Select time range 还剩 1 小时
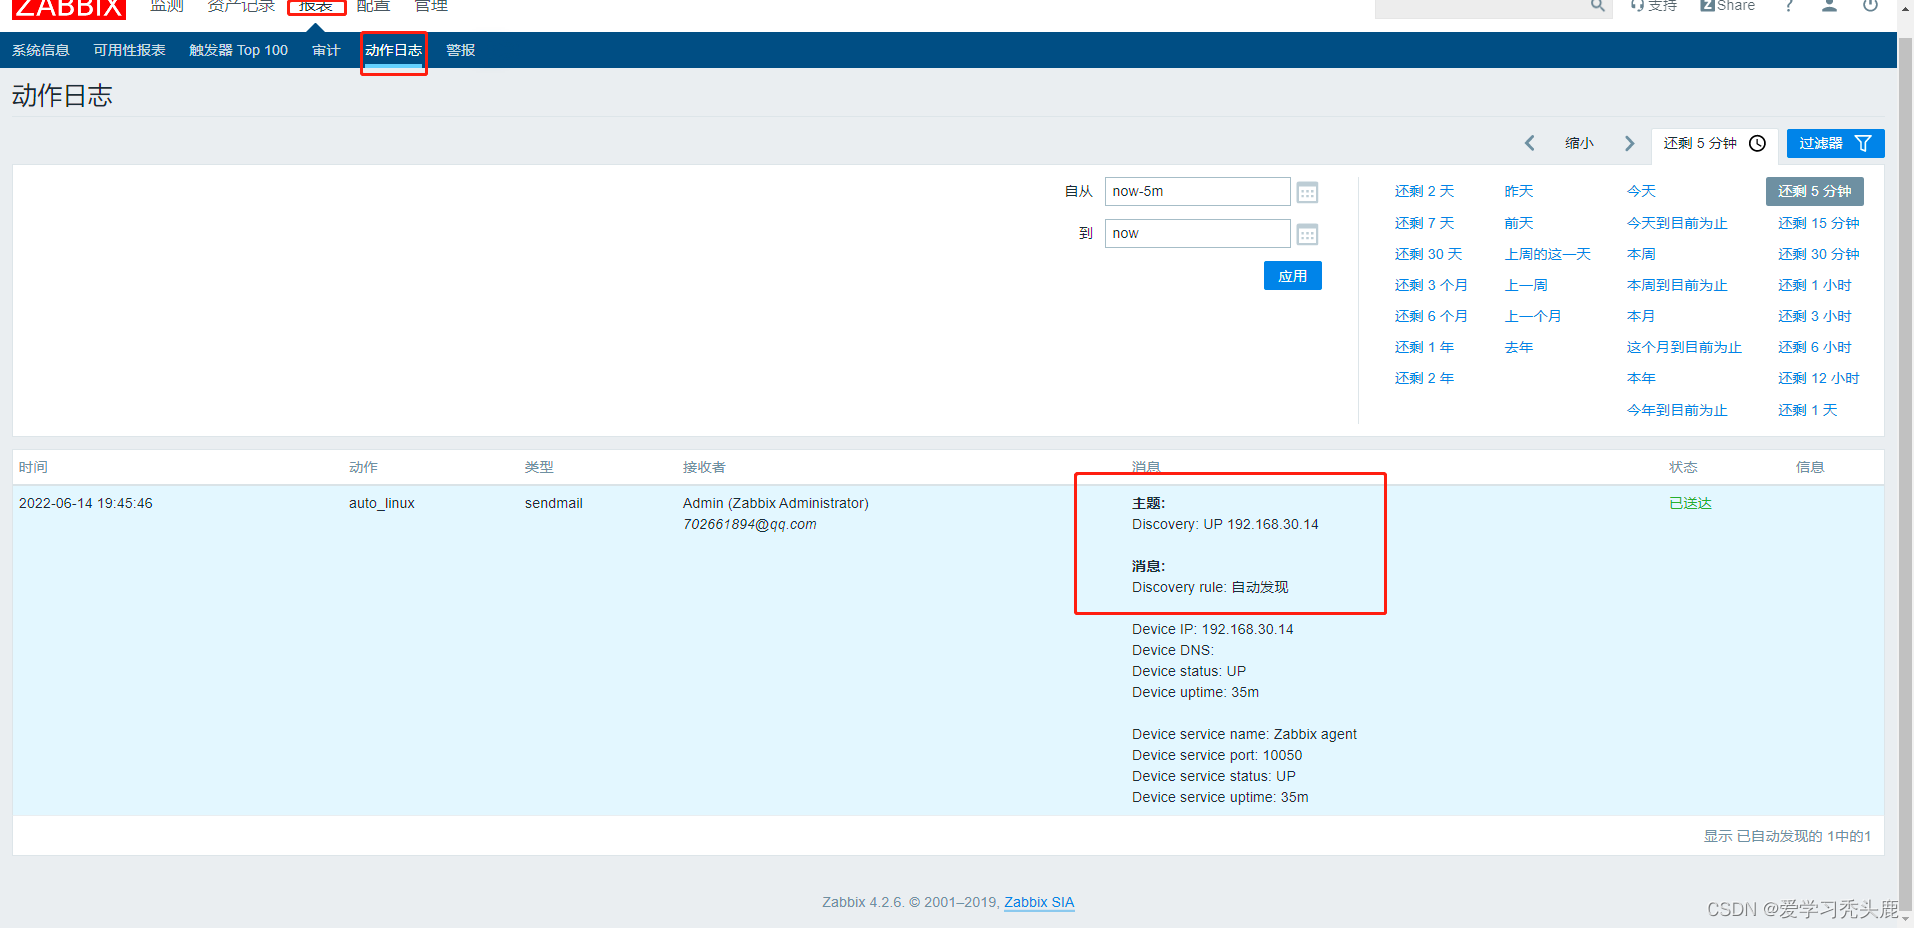This screenshot has height=928, width=1914. (1815, 285)
